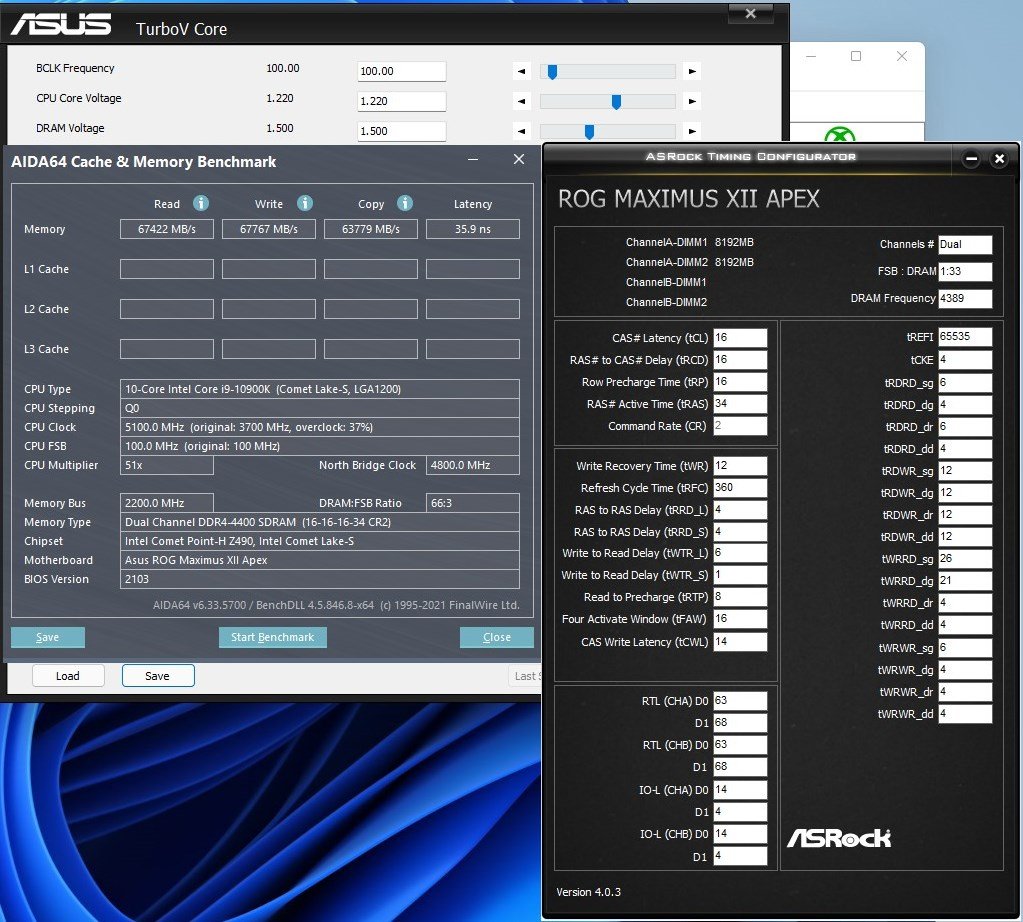Viewport: 1023px width, 922px height.
Task: Click the Load button in TurboV Core
Action: click(68, 676)
